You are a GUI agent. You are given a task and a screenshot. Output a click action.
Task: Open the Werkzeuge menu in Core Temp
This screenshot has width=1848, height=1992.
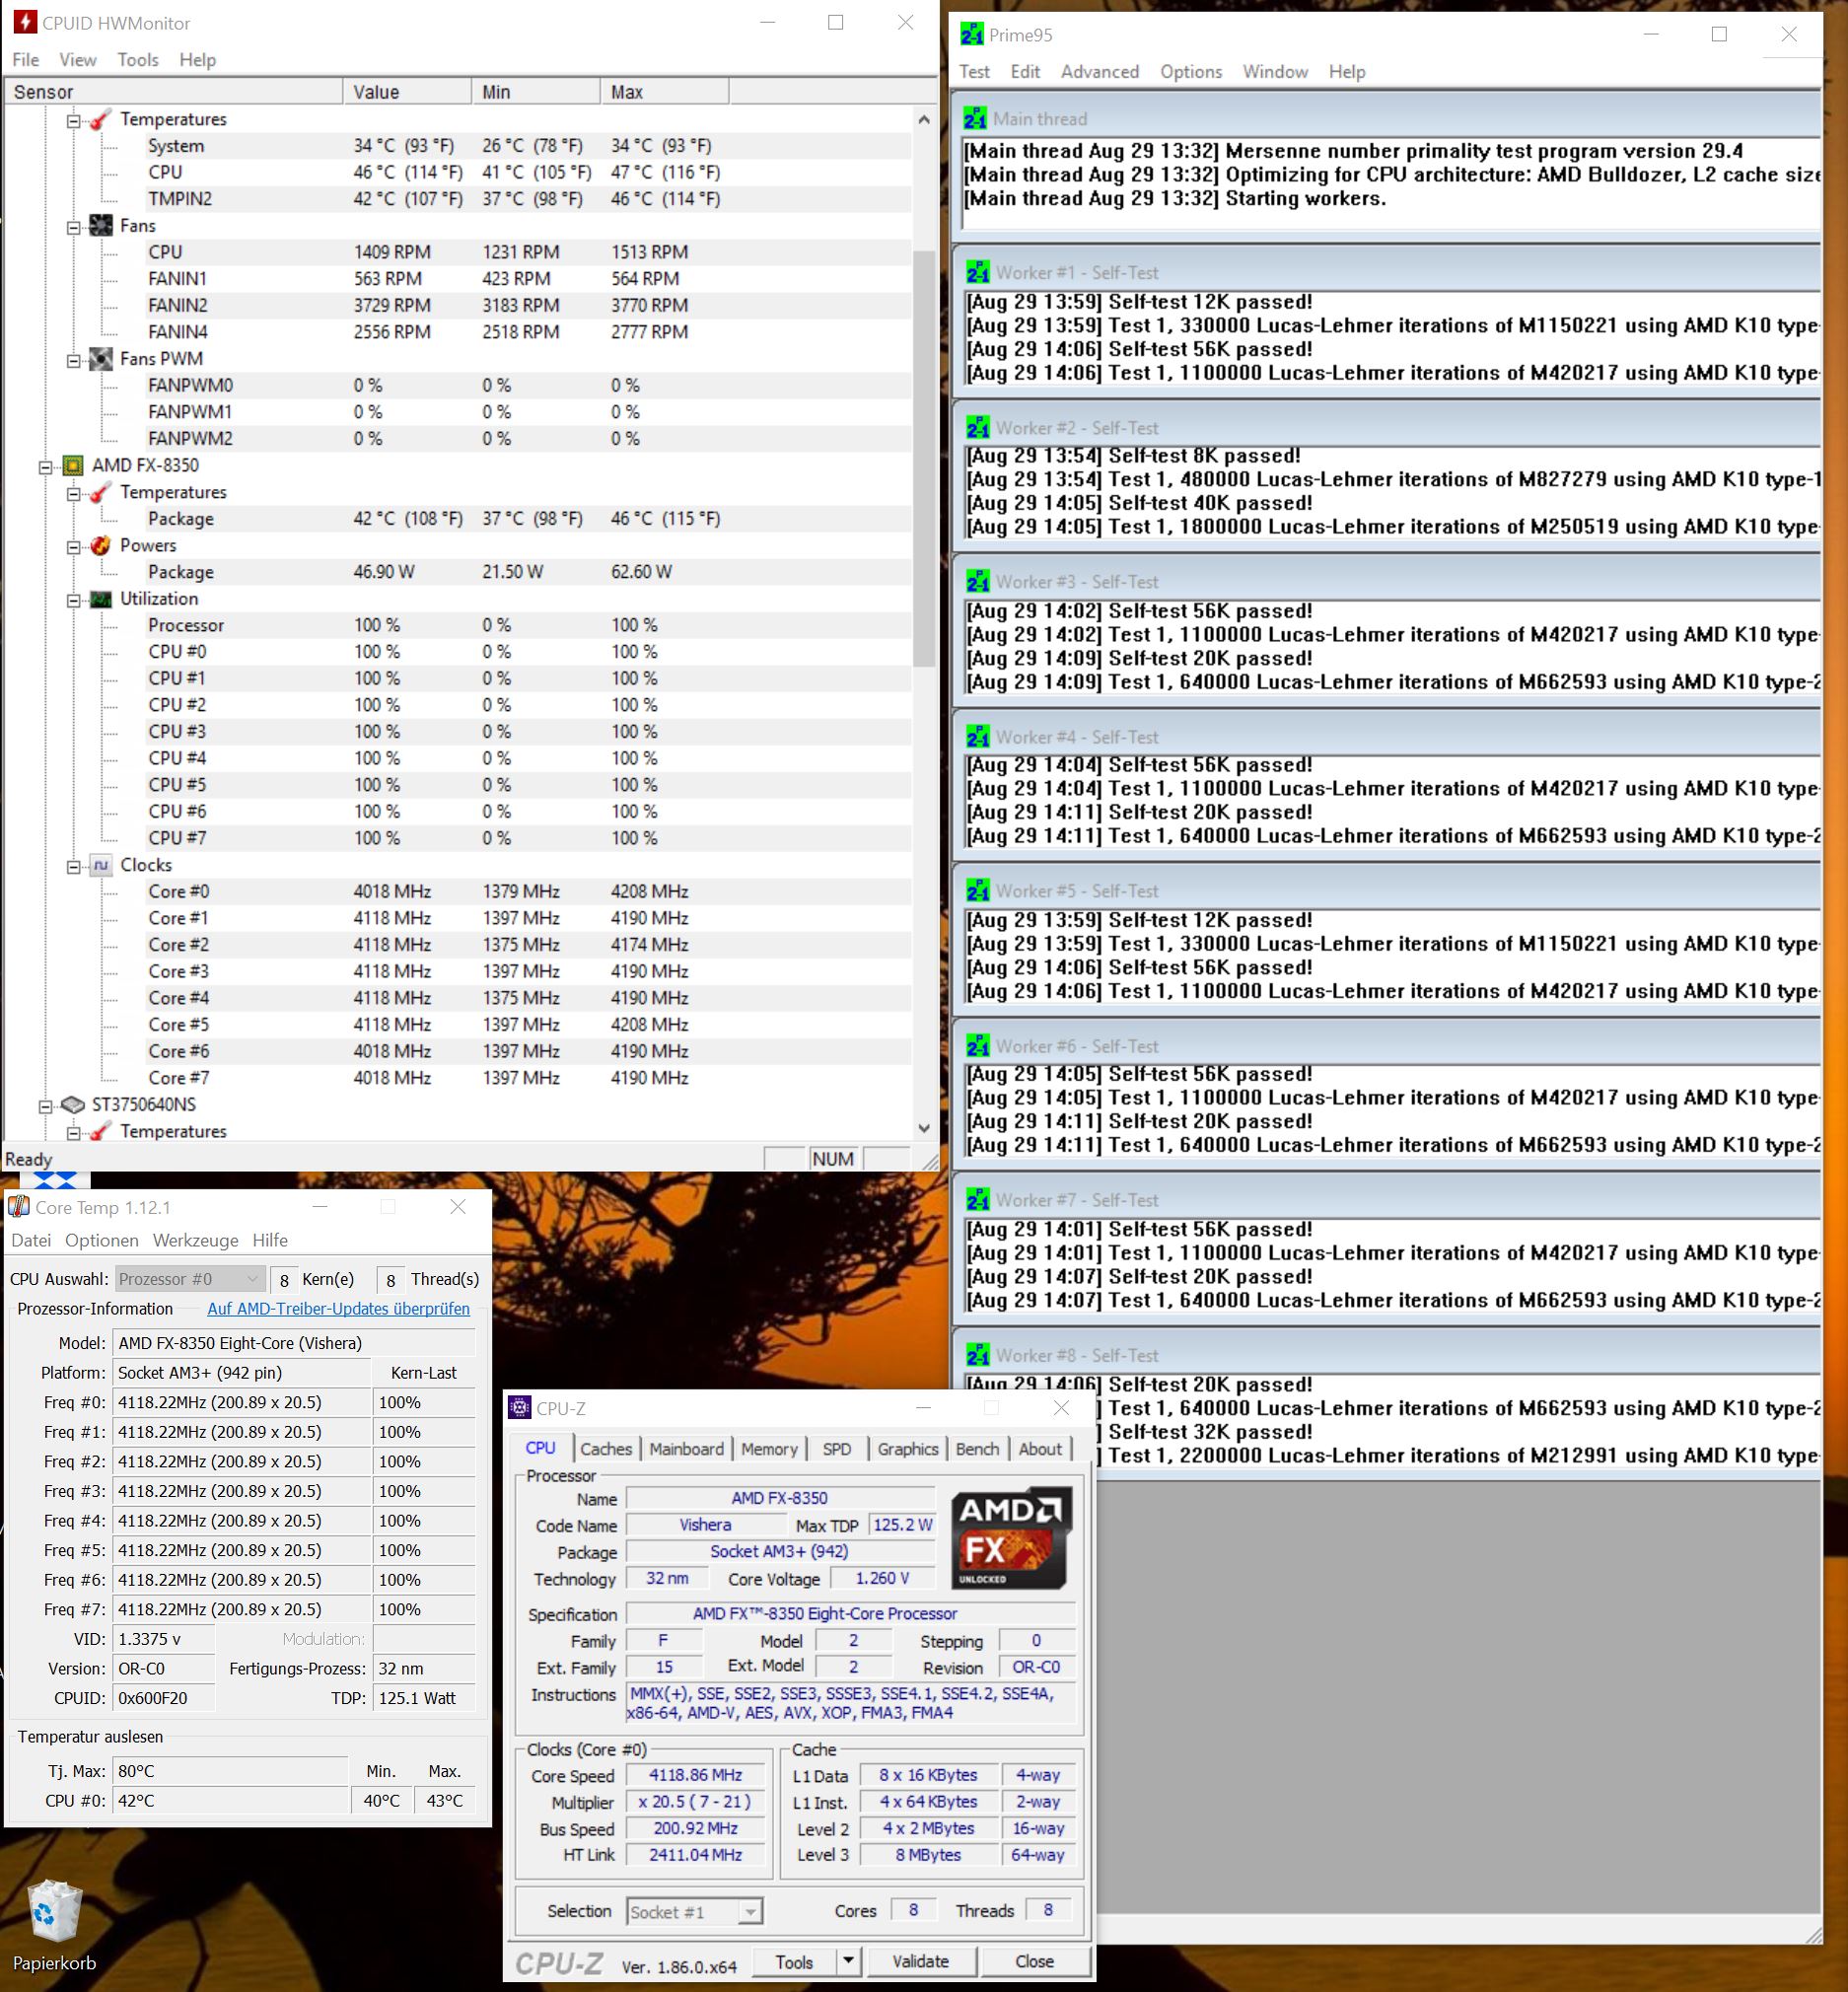[x=195, y=1240]
